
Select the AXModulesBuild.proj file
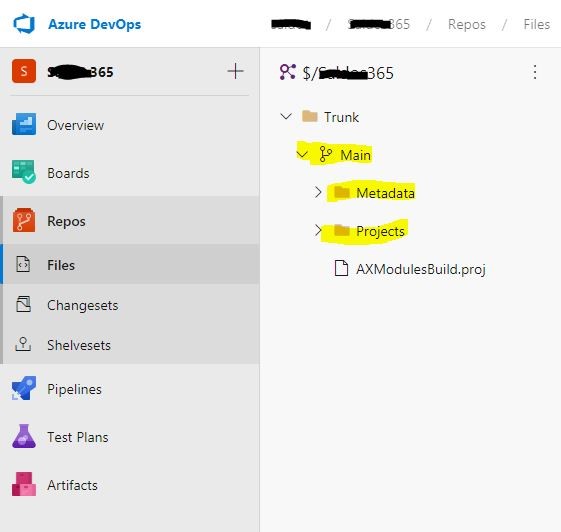410,269
